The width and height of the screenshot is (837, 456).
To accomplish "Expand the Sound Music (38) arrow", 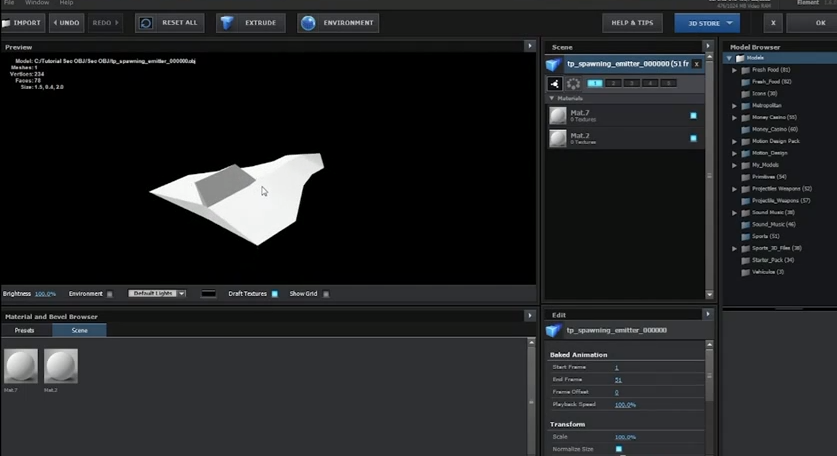I will pos(735,213).
